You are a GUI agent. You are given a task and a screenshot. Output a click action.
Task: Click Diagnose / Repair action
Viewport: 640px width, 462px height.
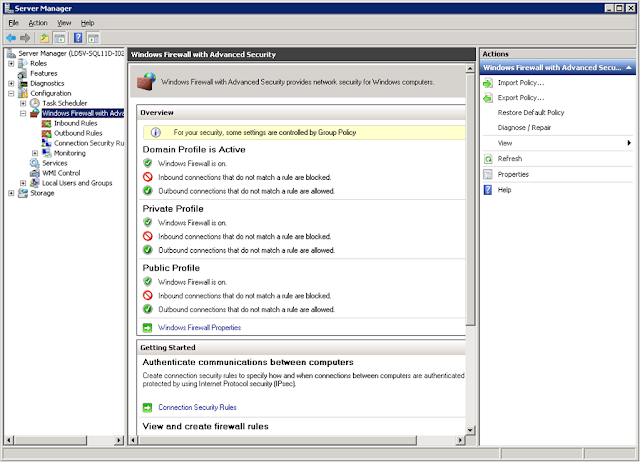coord(524,128)
